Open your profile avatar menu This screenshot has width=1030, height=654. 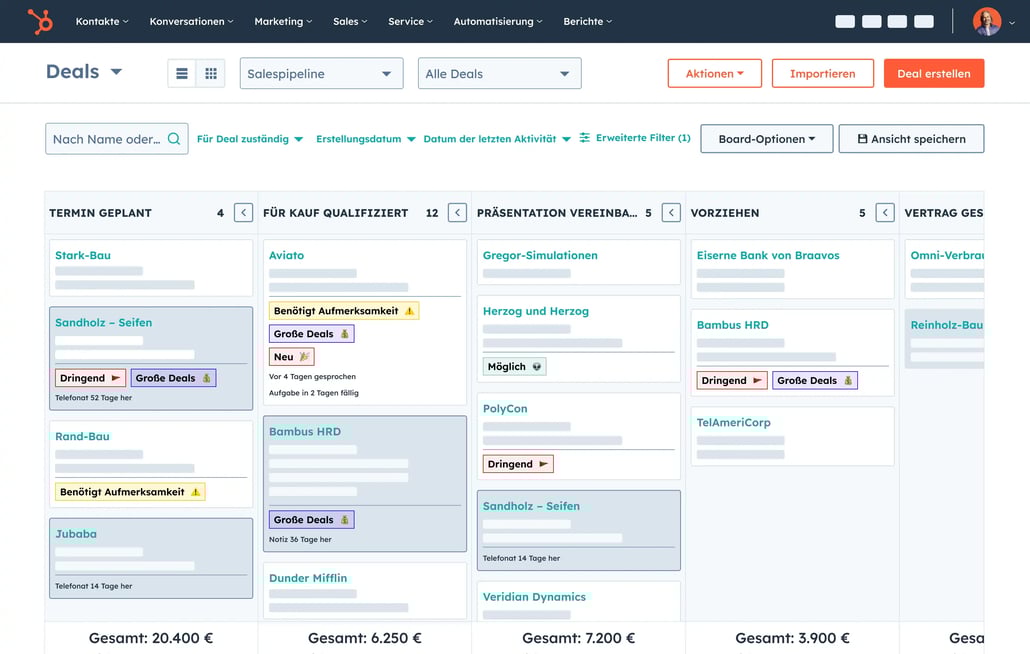986,20
